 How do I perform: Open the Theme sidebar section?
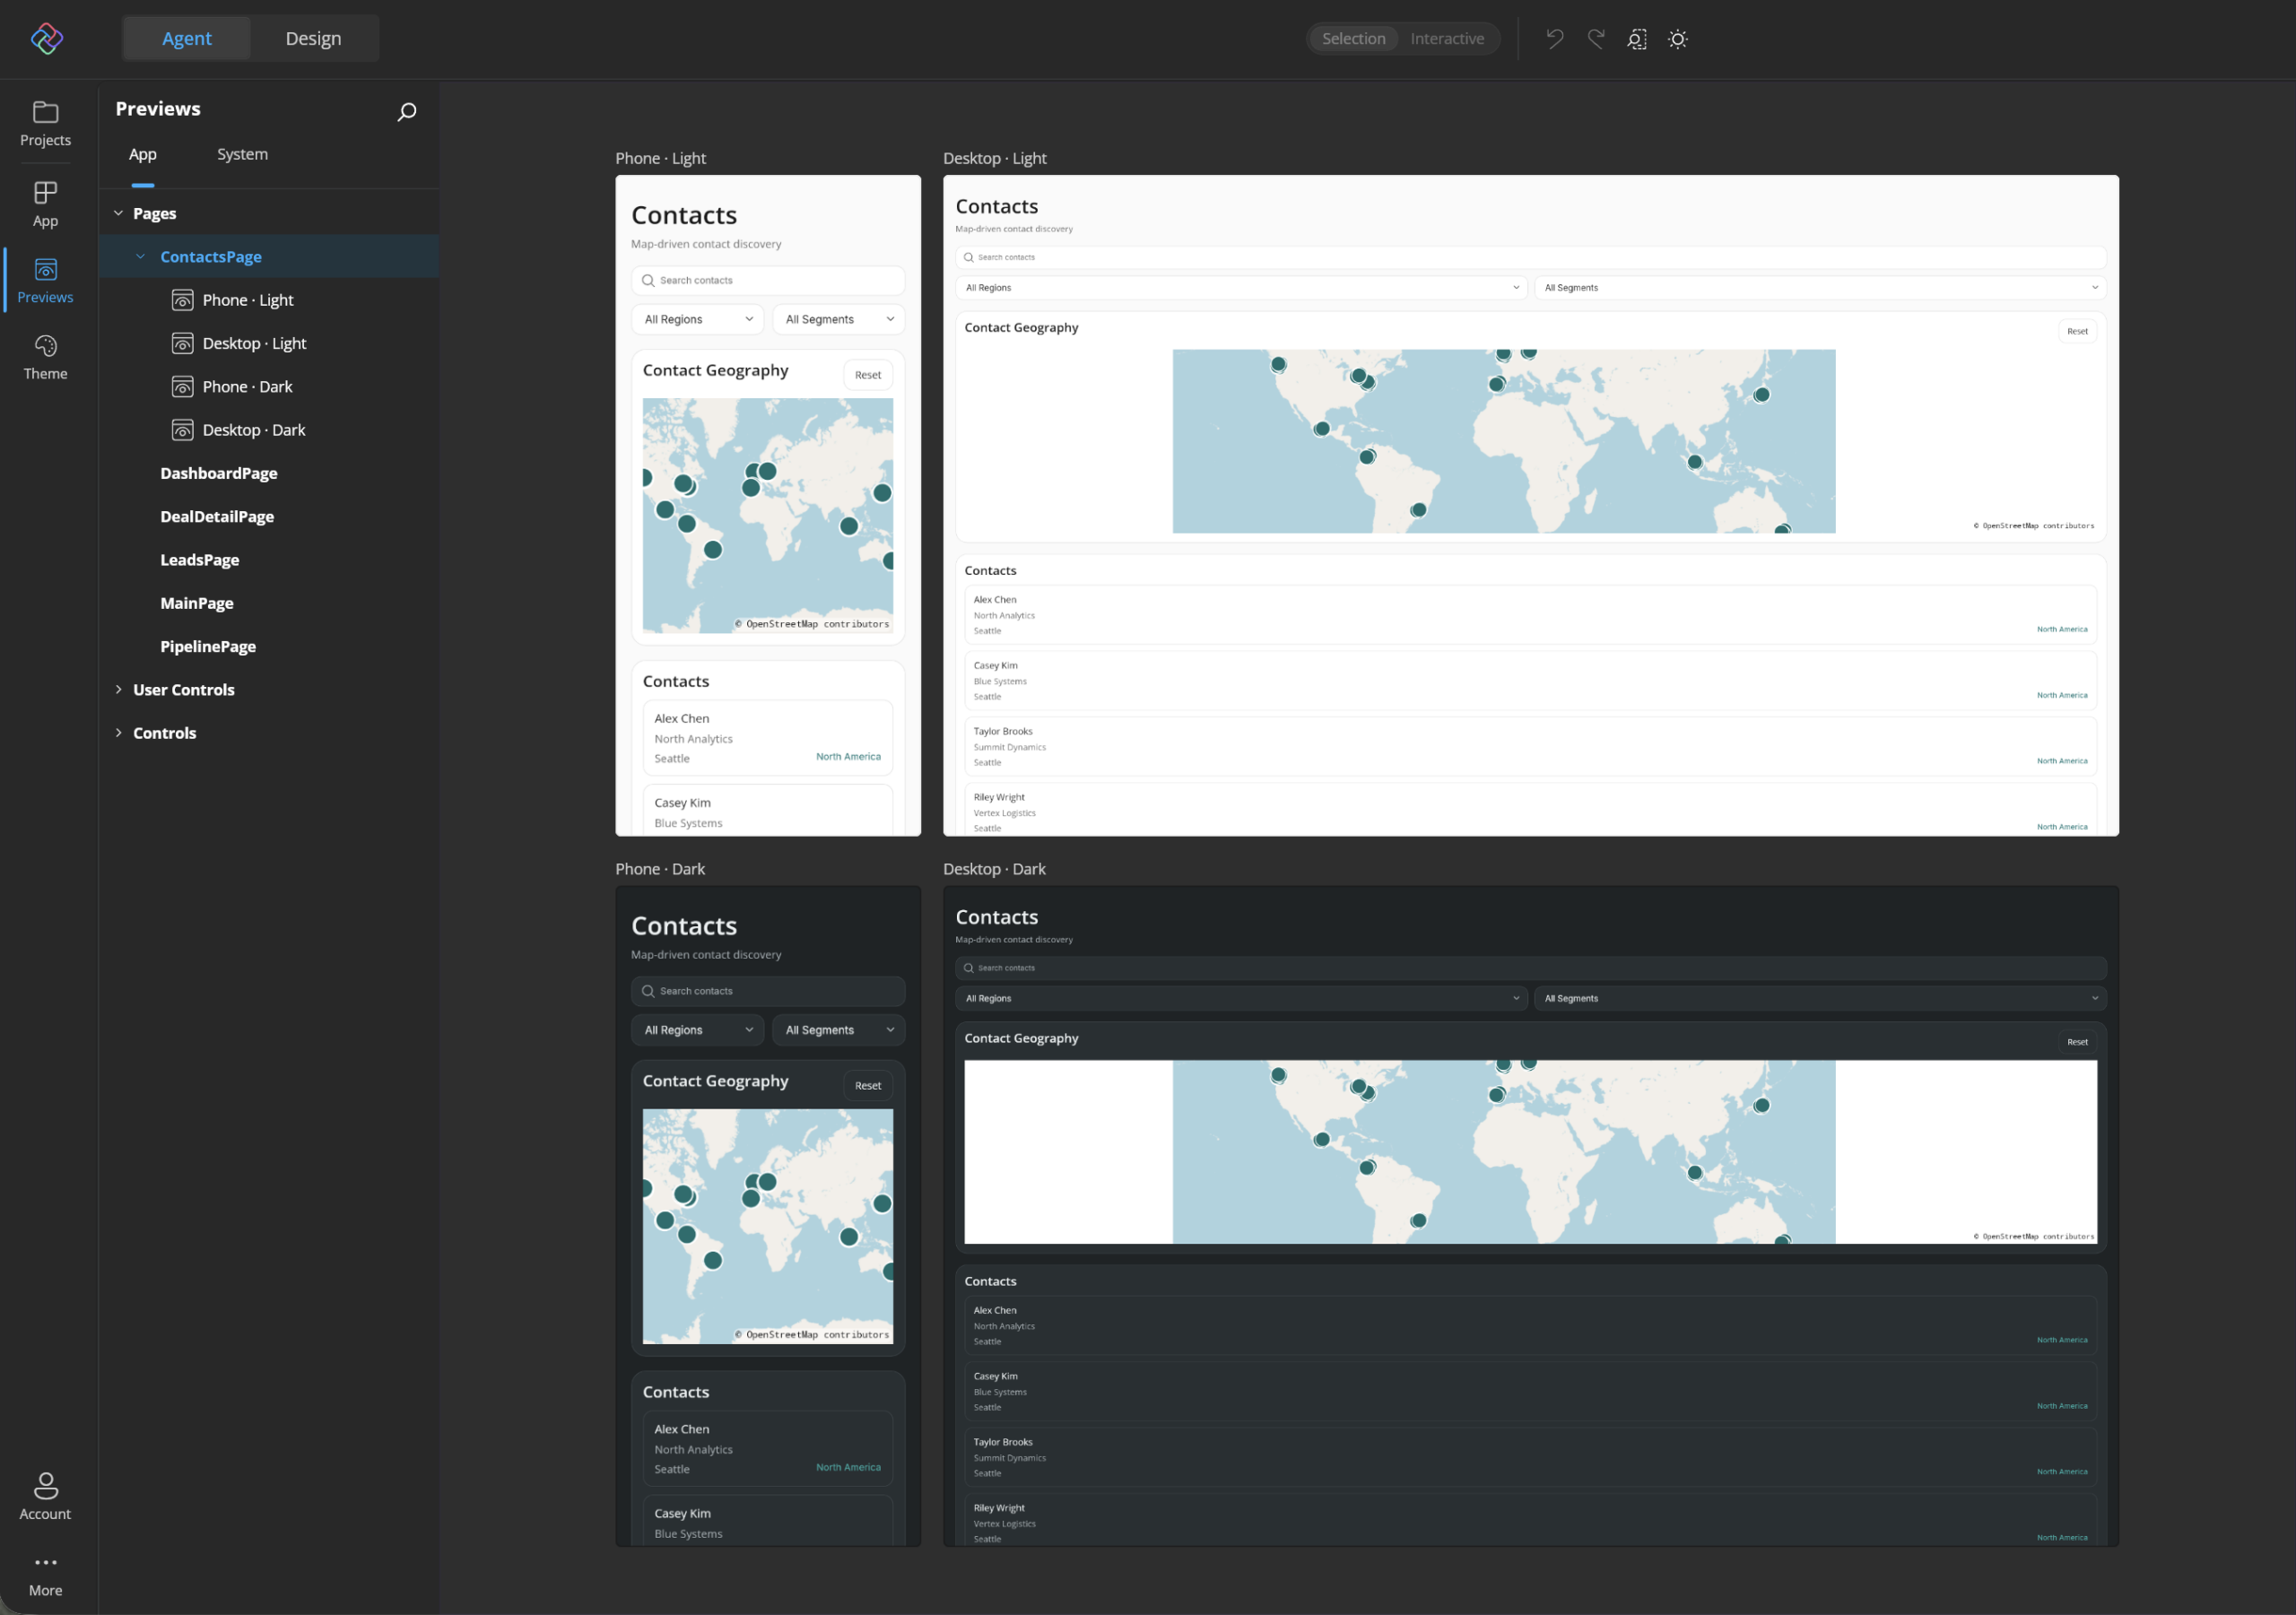45,357
